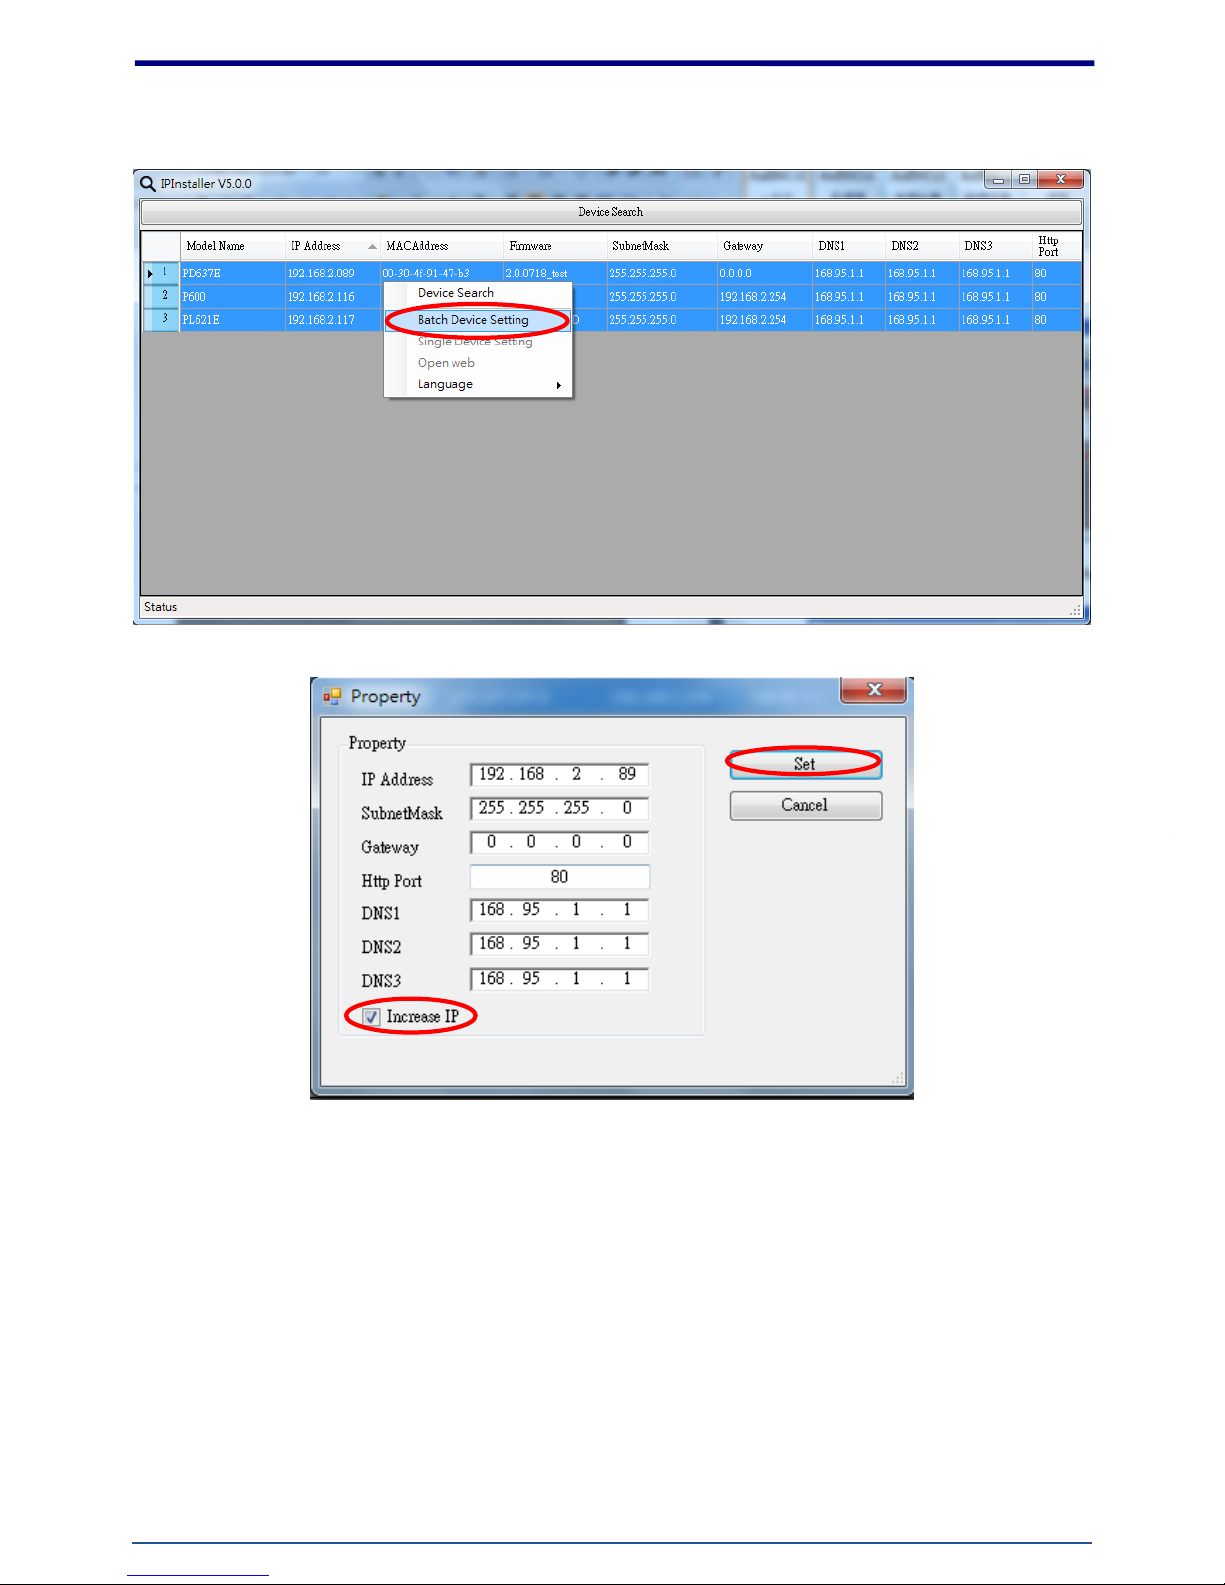Click IP cell 192.168.2.116
The height and width of the screenshot is (1585, 1225).
[332, 297]
